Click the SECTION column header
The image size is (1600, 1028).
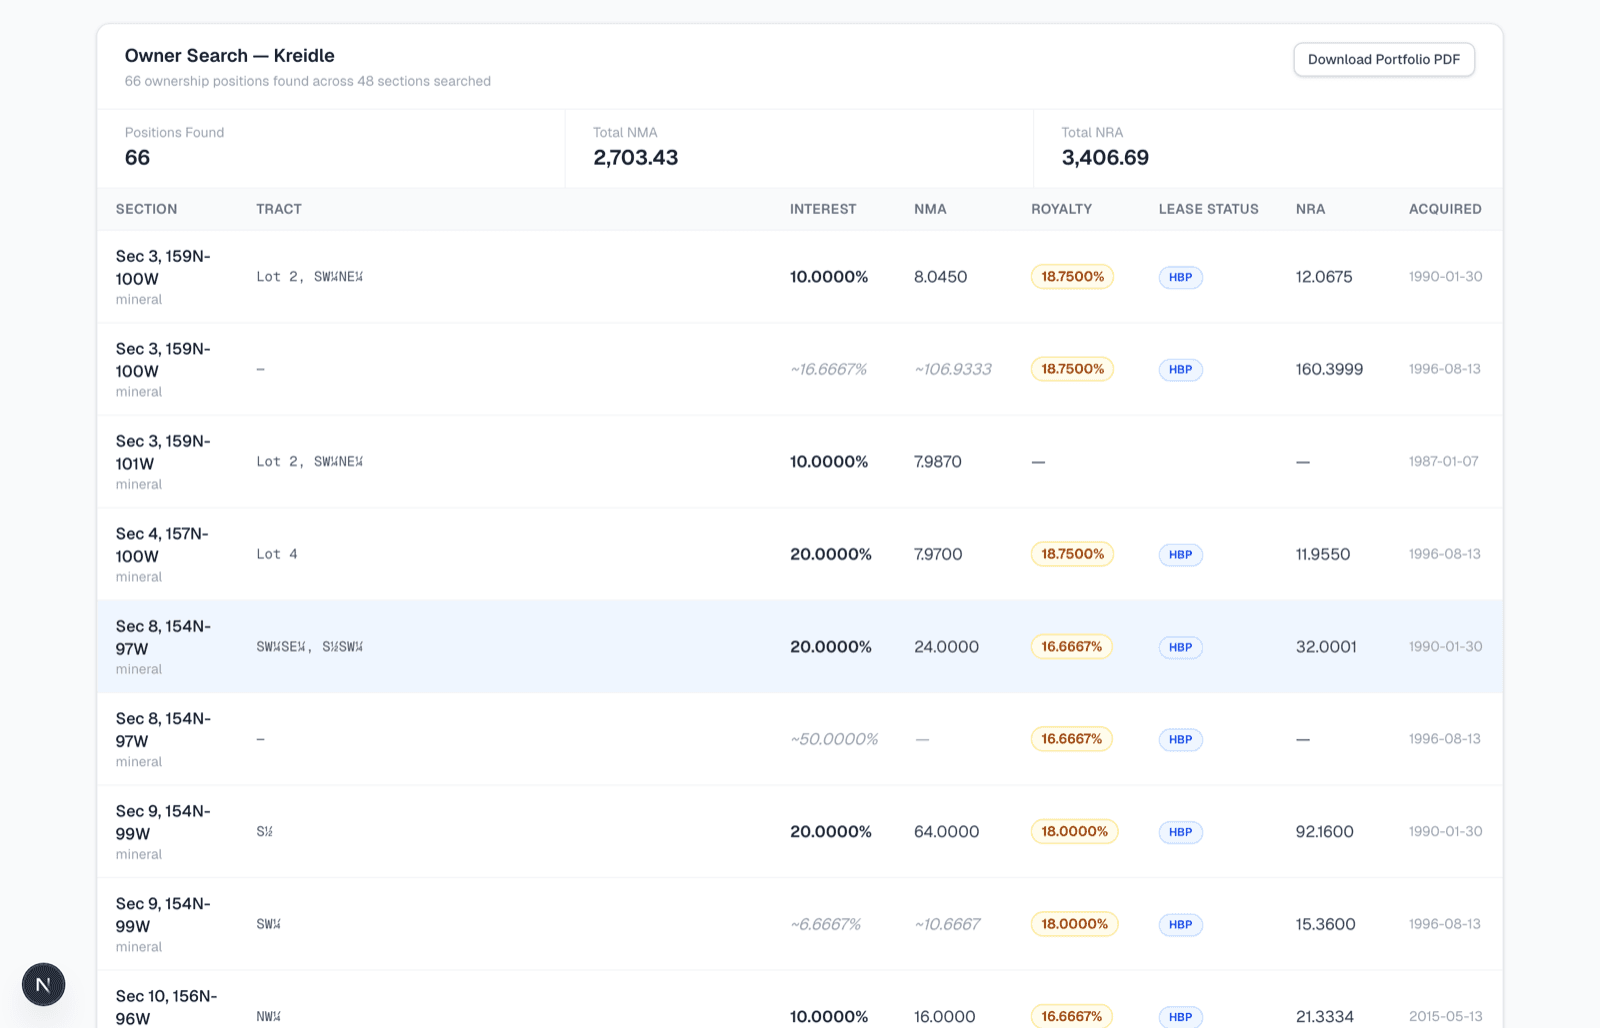(x=146, y=209)
